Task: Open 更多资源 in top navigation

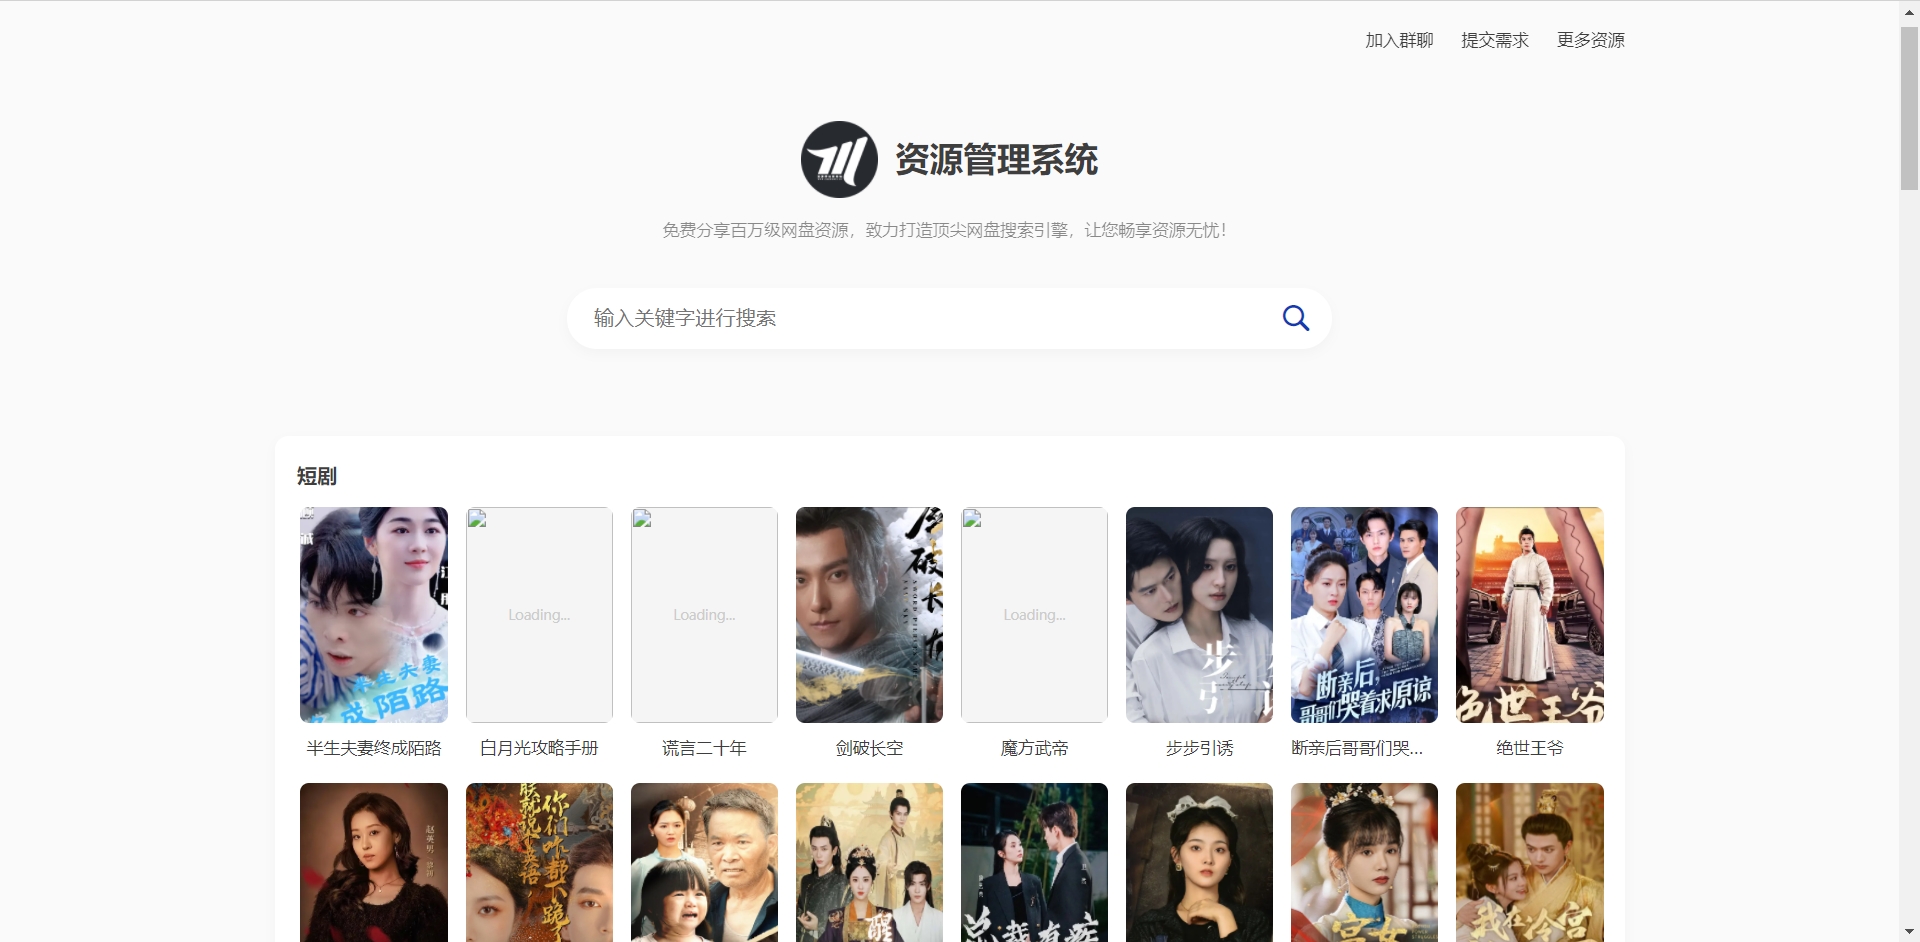Action: tap(1590, 40)
